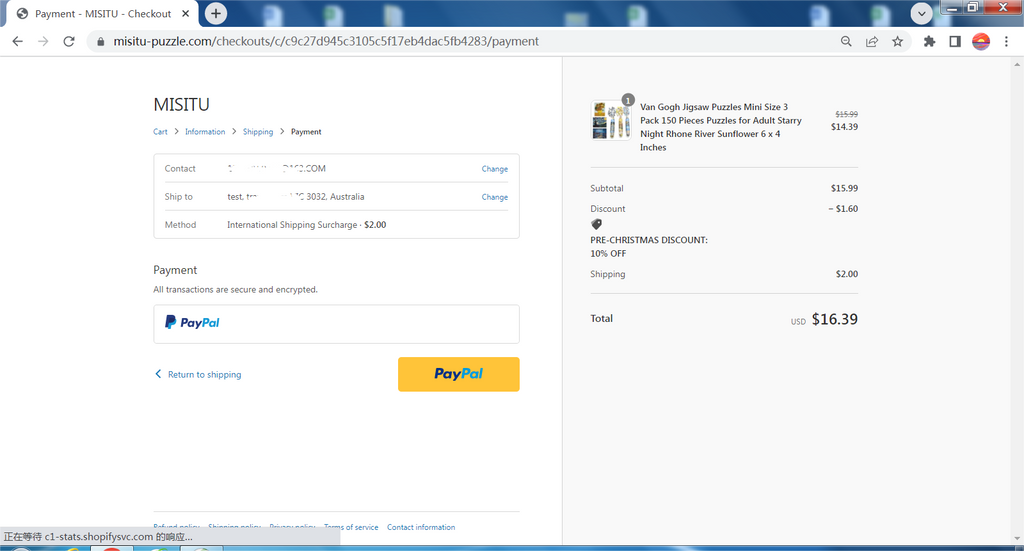1024x551 pixels.
Task: Reload the checkout page
Action: pos(69,41)
